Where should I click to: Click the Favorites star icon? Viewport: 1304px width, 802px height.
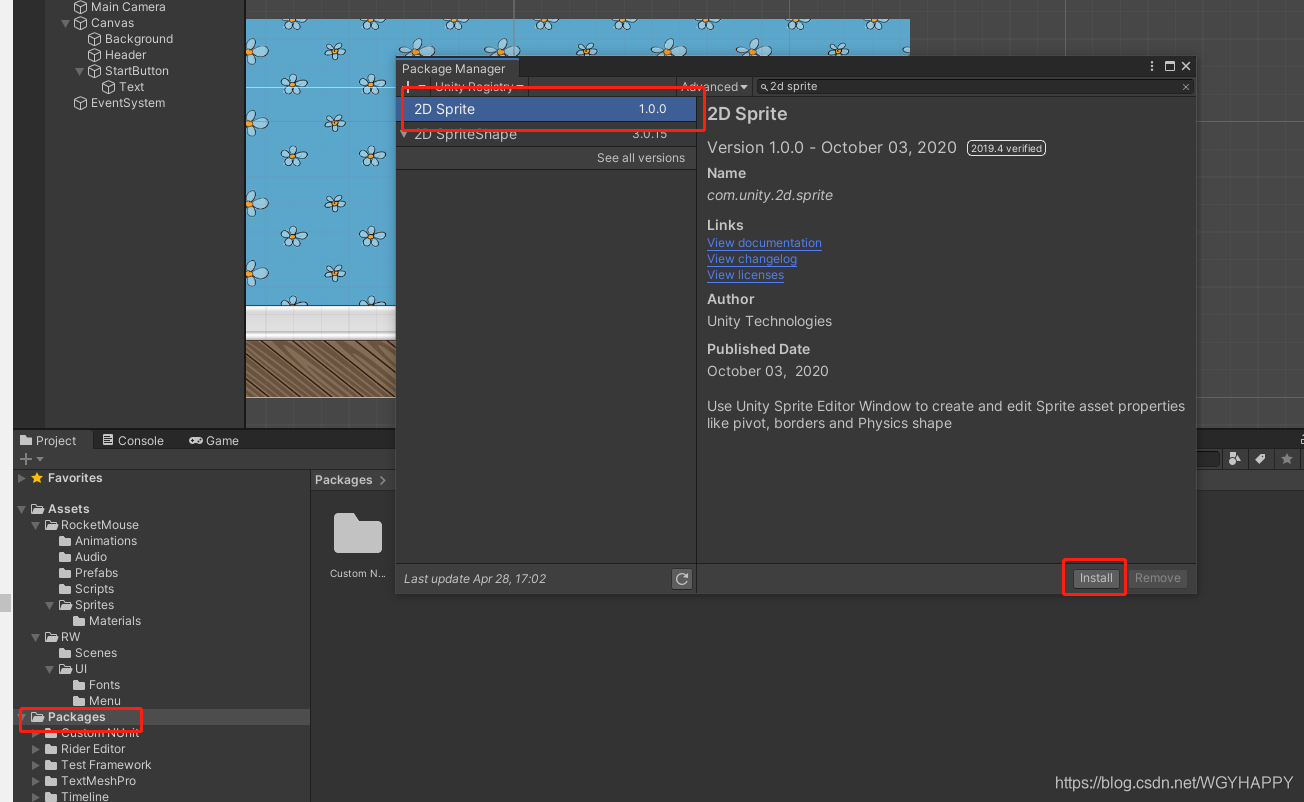[x=37, y=478]
